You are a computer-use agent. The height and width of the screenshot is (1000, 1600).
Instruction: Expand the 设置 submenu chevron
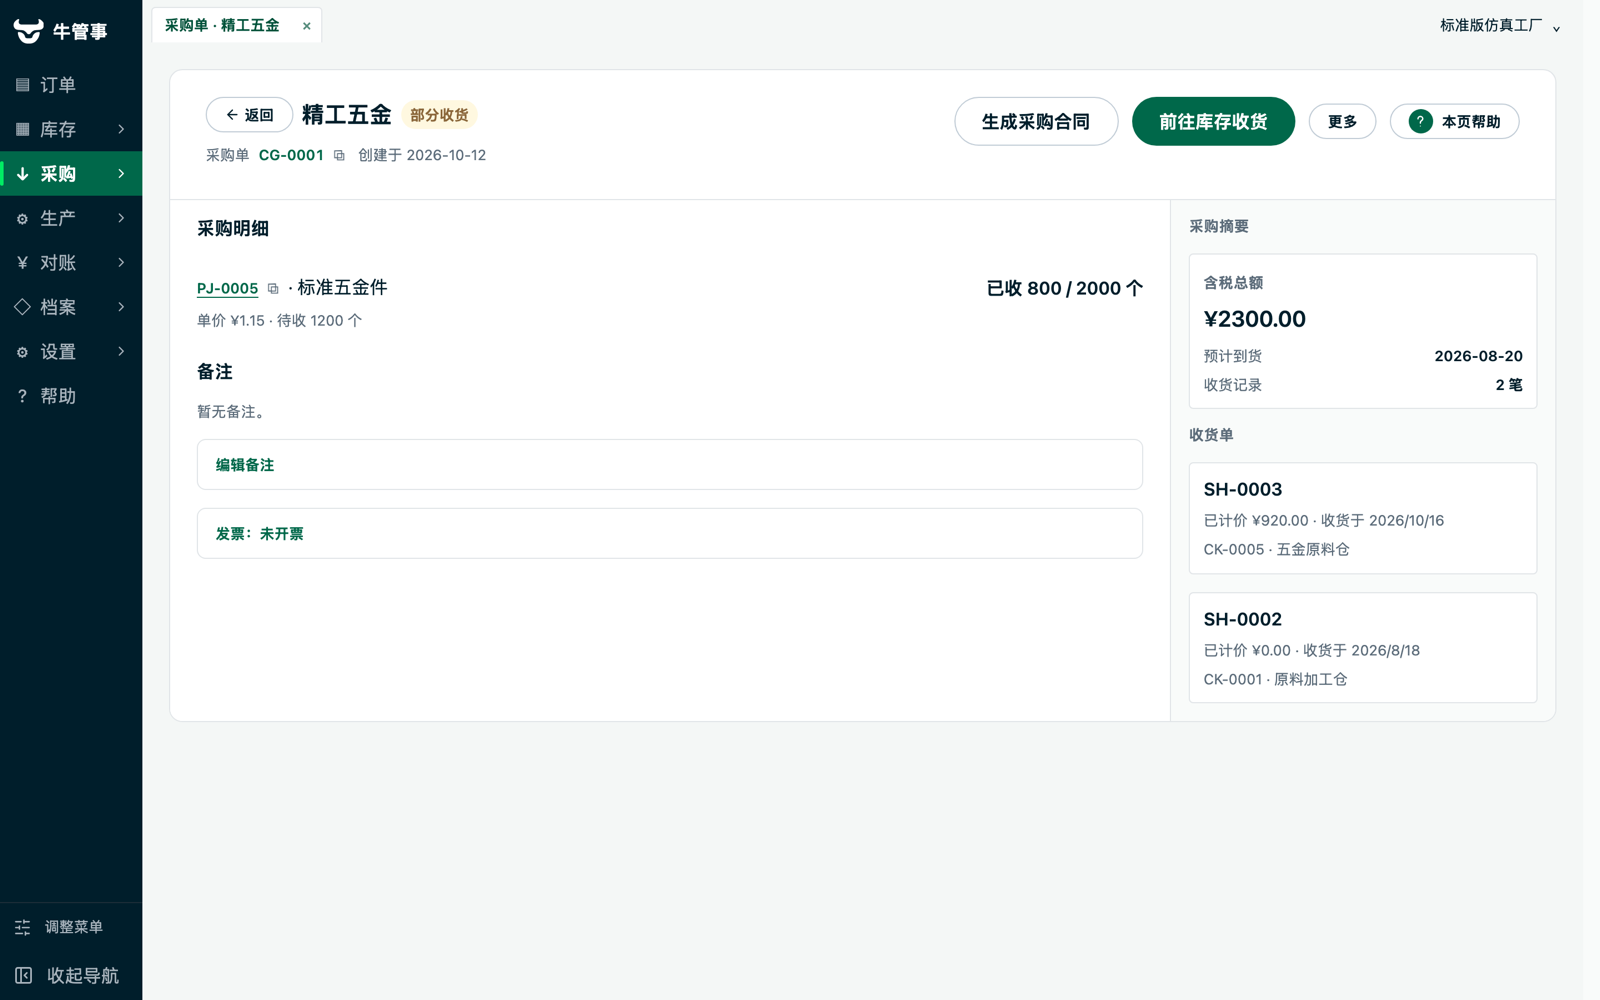[x=121, y=352]
